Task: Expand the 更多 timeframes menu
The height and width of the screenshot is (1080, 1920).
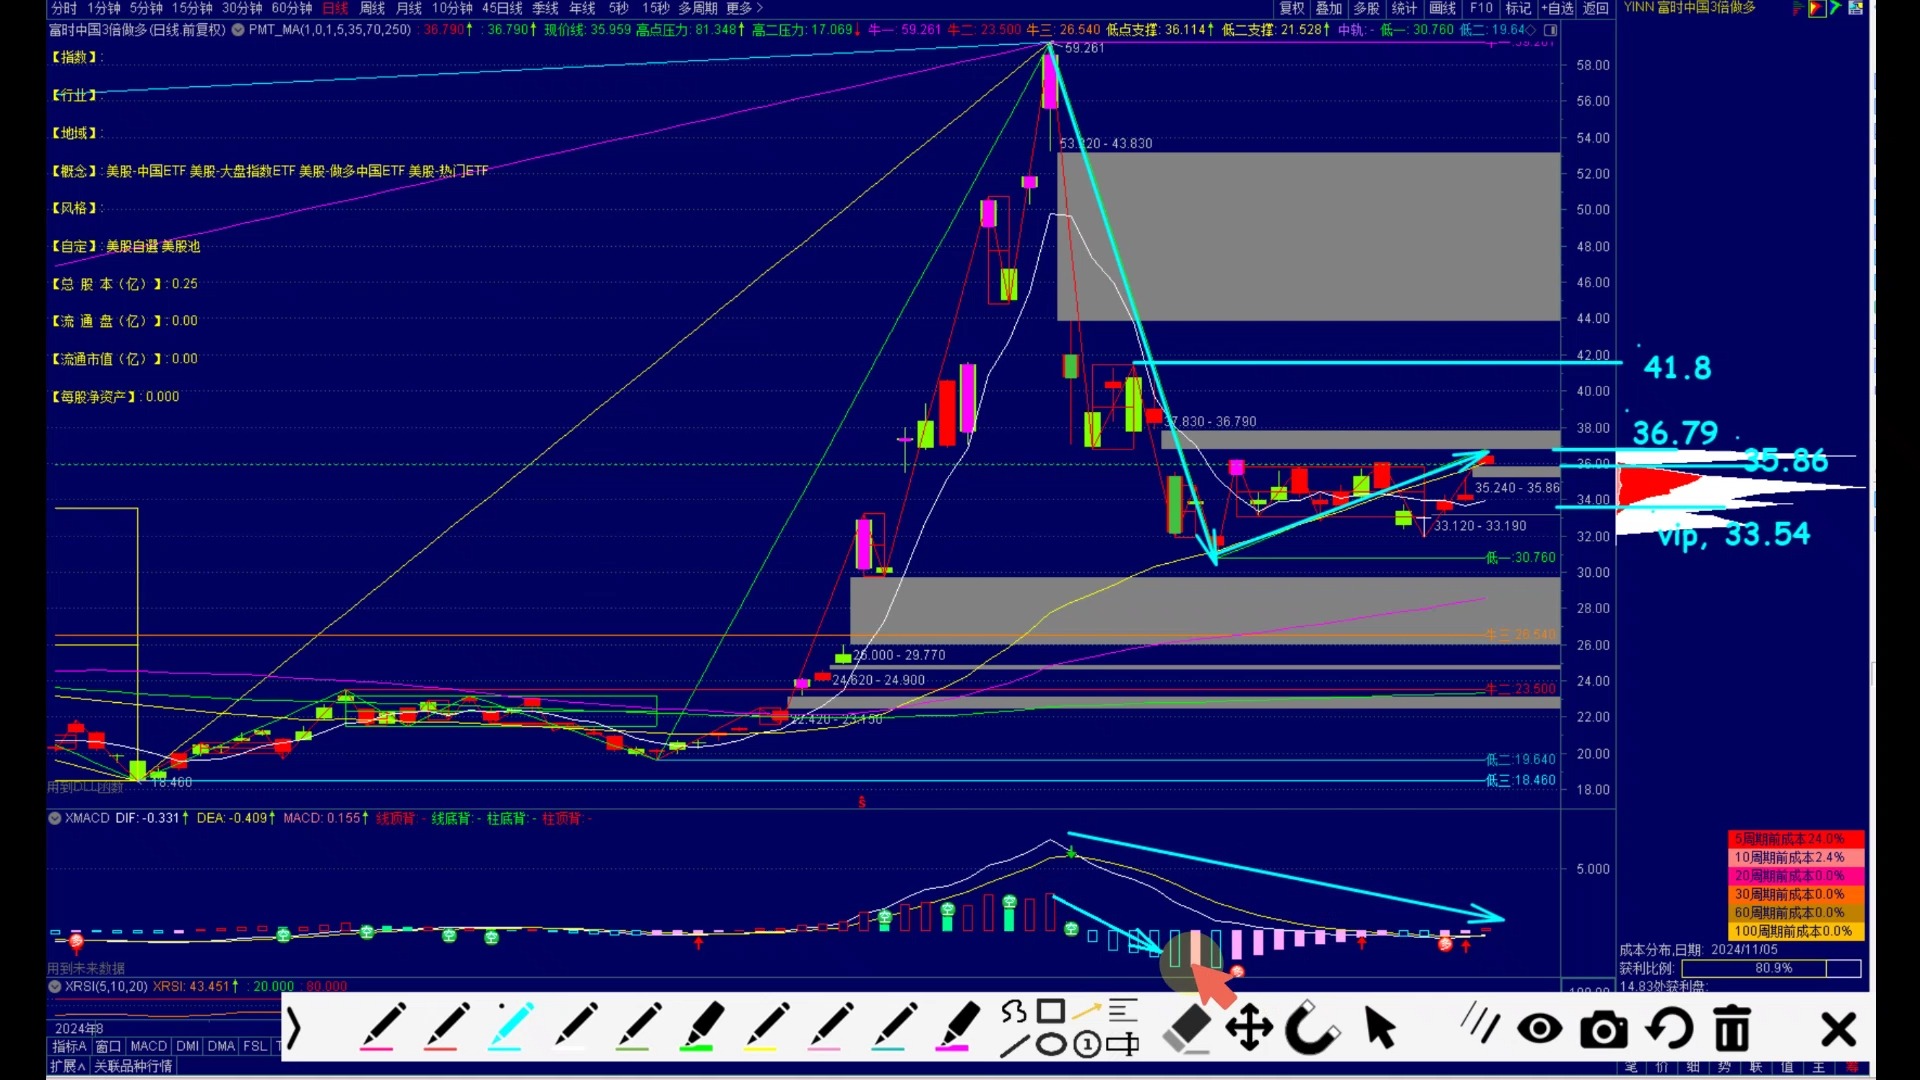Action: 744,8
